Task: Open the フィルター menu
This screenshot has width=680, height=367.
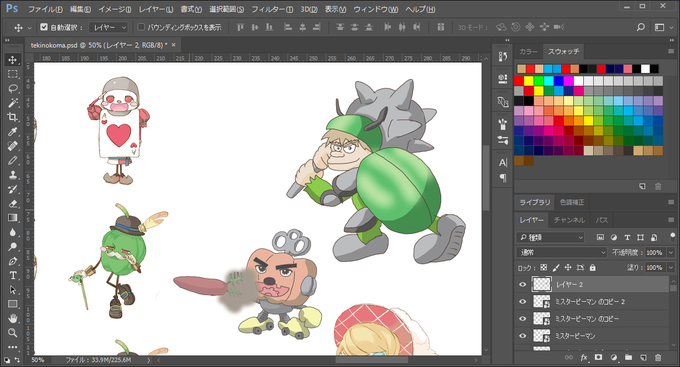Action: point(272,9)
